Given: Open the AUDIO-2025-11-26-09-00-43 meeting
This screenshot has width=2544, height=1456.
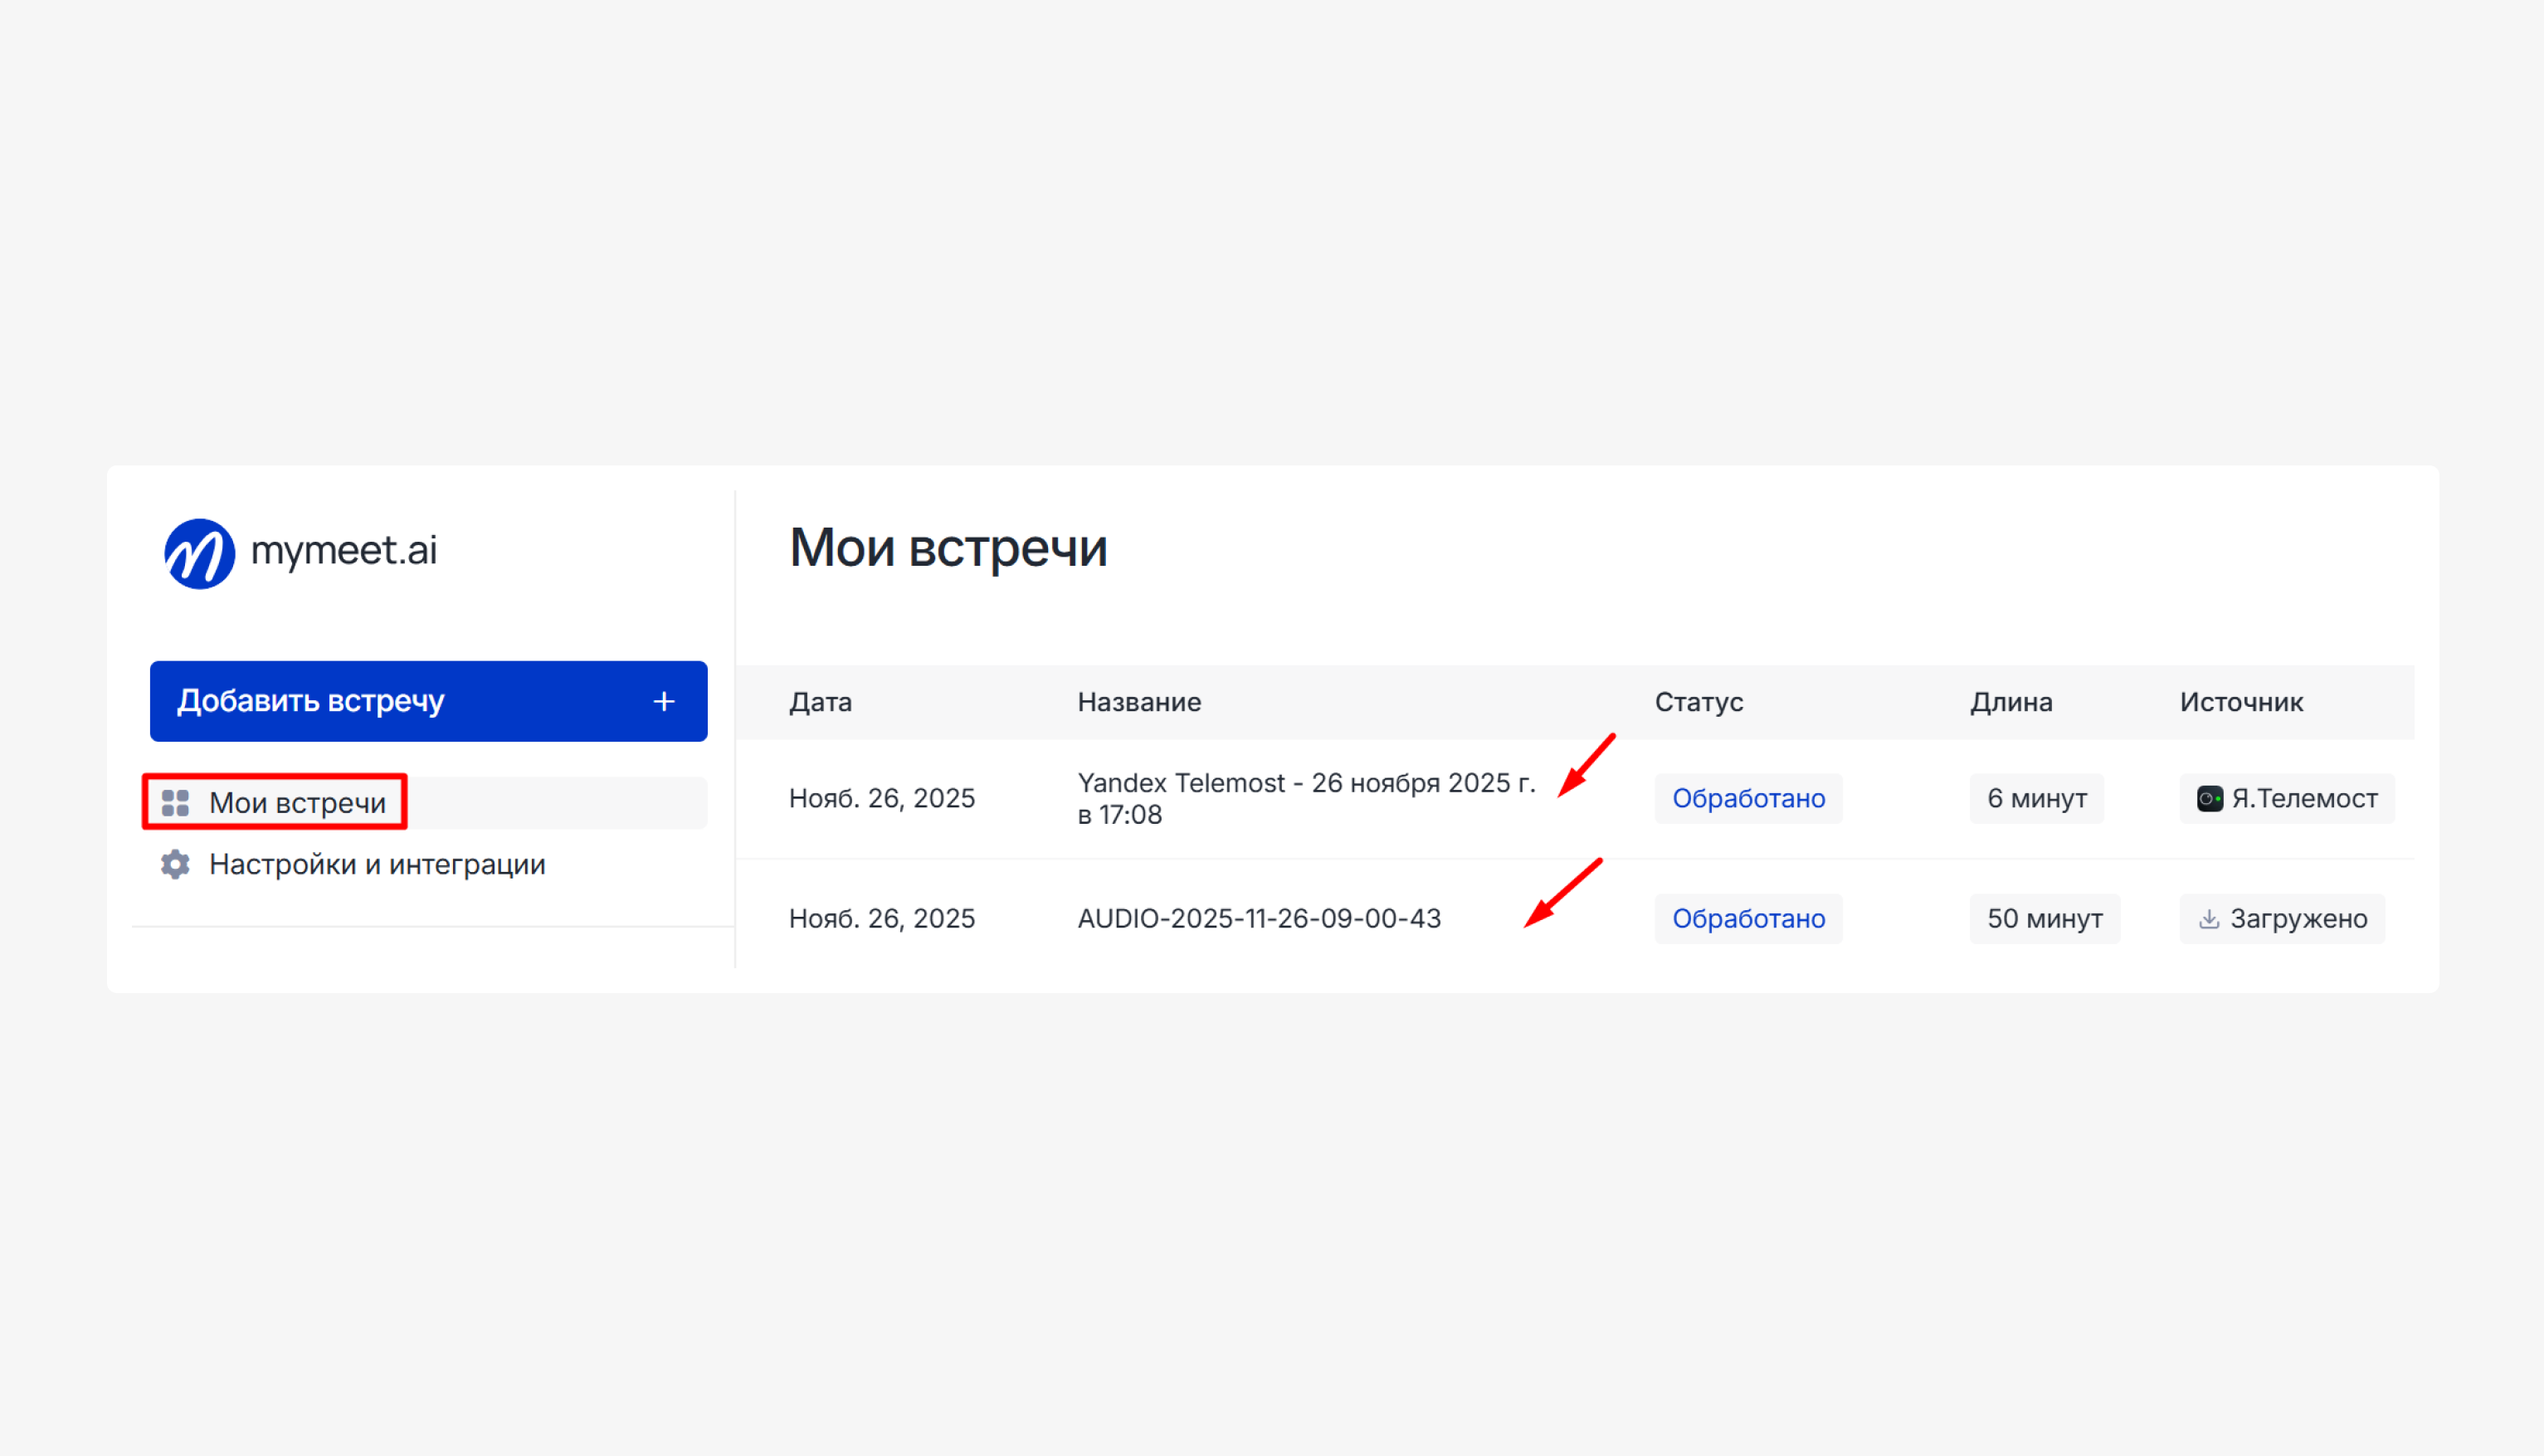Looking at the screenshot, I should (1259, 918).
